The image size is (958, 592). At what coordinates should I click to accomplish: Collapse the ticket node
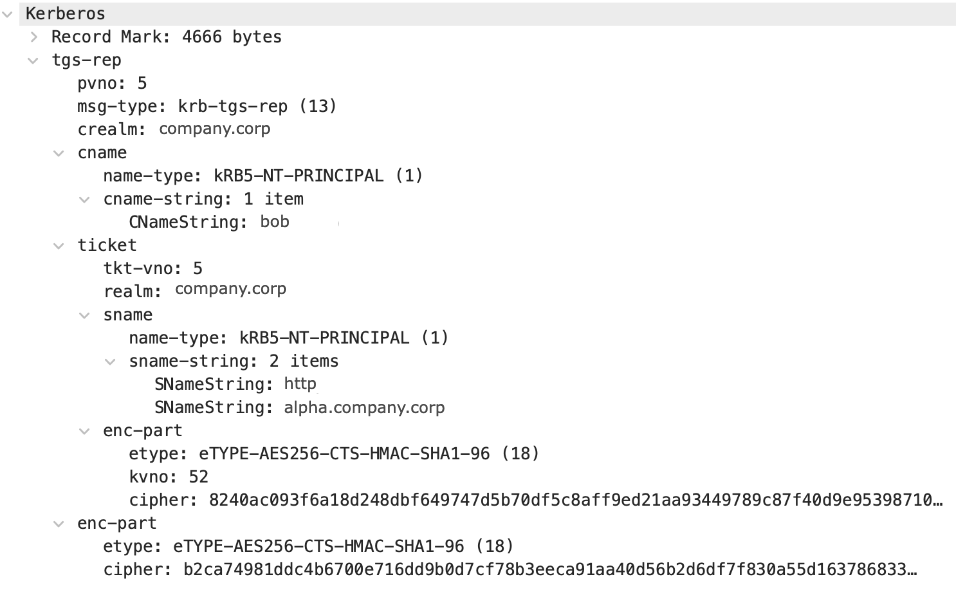point(59,246)
